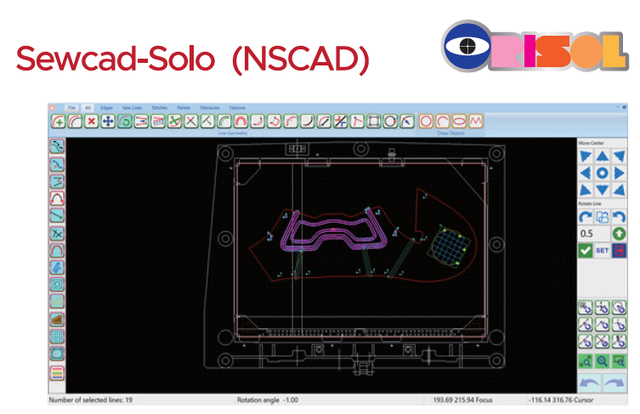Click the green round up-arrow button
The height and width of the screenshot is (414, 640).
click(619, 234)
